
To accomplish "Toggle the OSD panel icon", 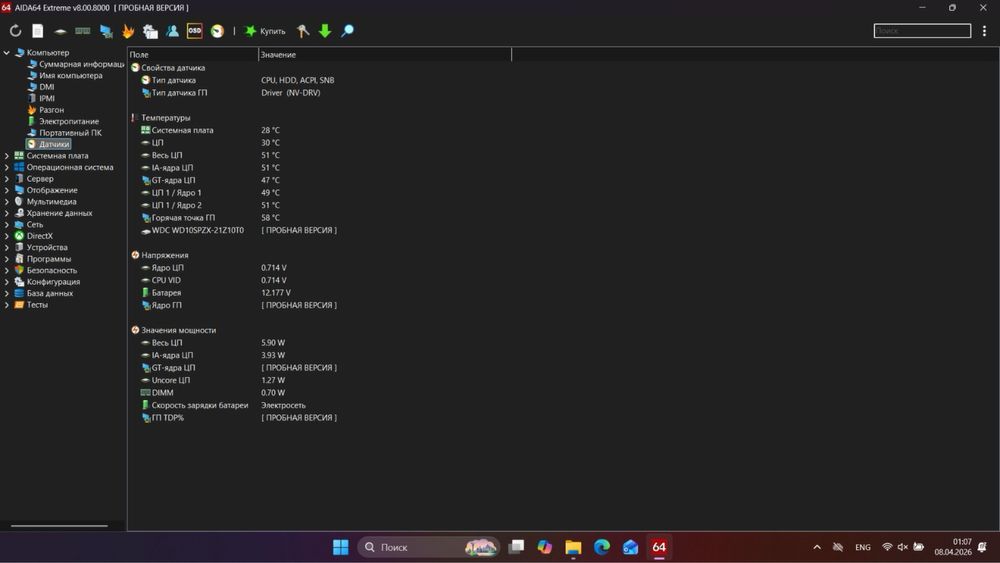I will (x=195, y=31).
